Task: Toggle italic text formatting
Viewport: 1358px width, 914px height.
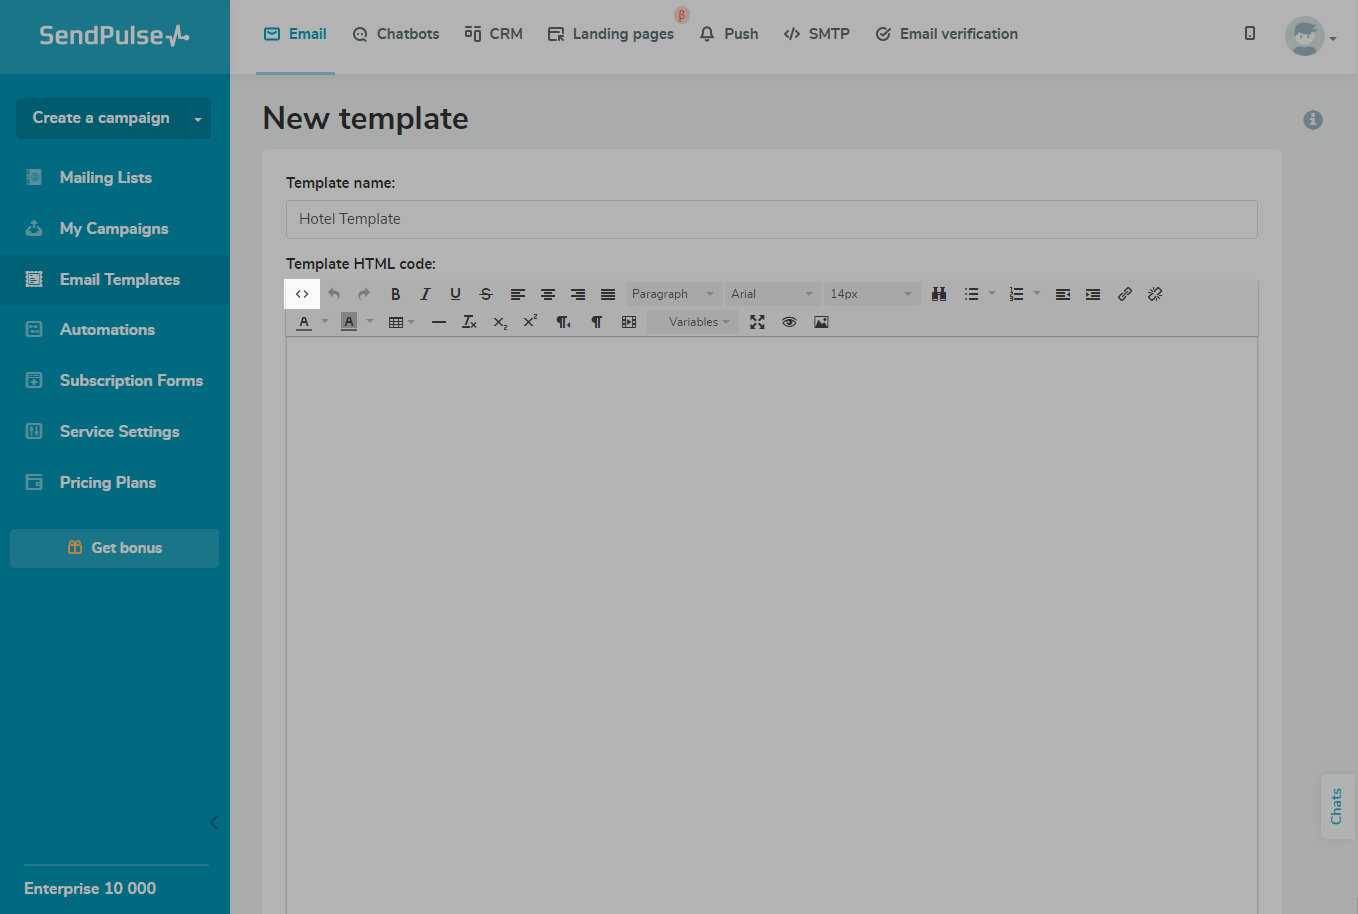Action: 425,294
